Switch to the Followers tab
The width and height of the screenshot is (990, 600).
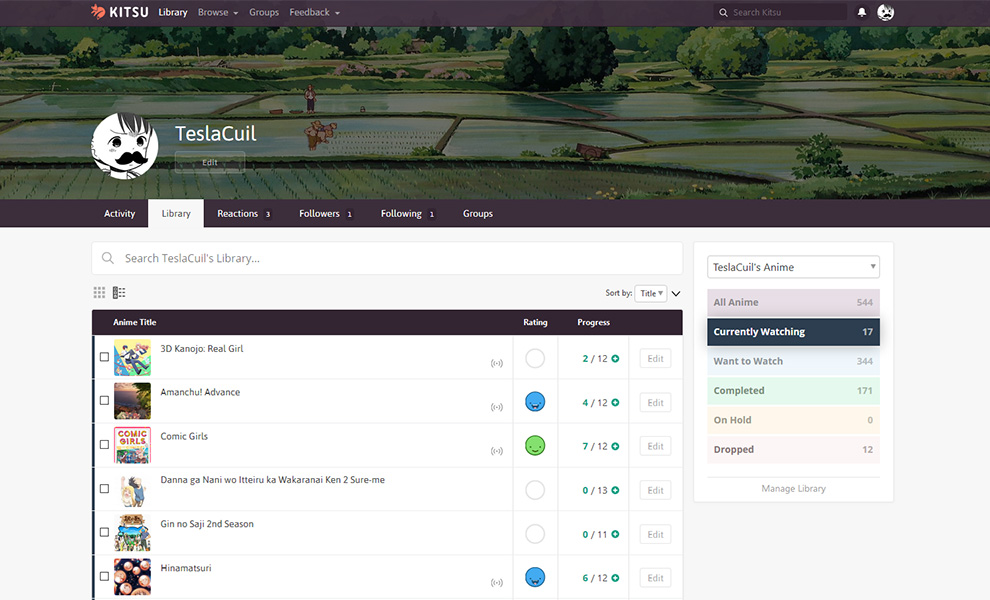click(325, 214)
